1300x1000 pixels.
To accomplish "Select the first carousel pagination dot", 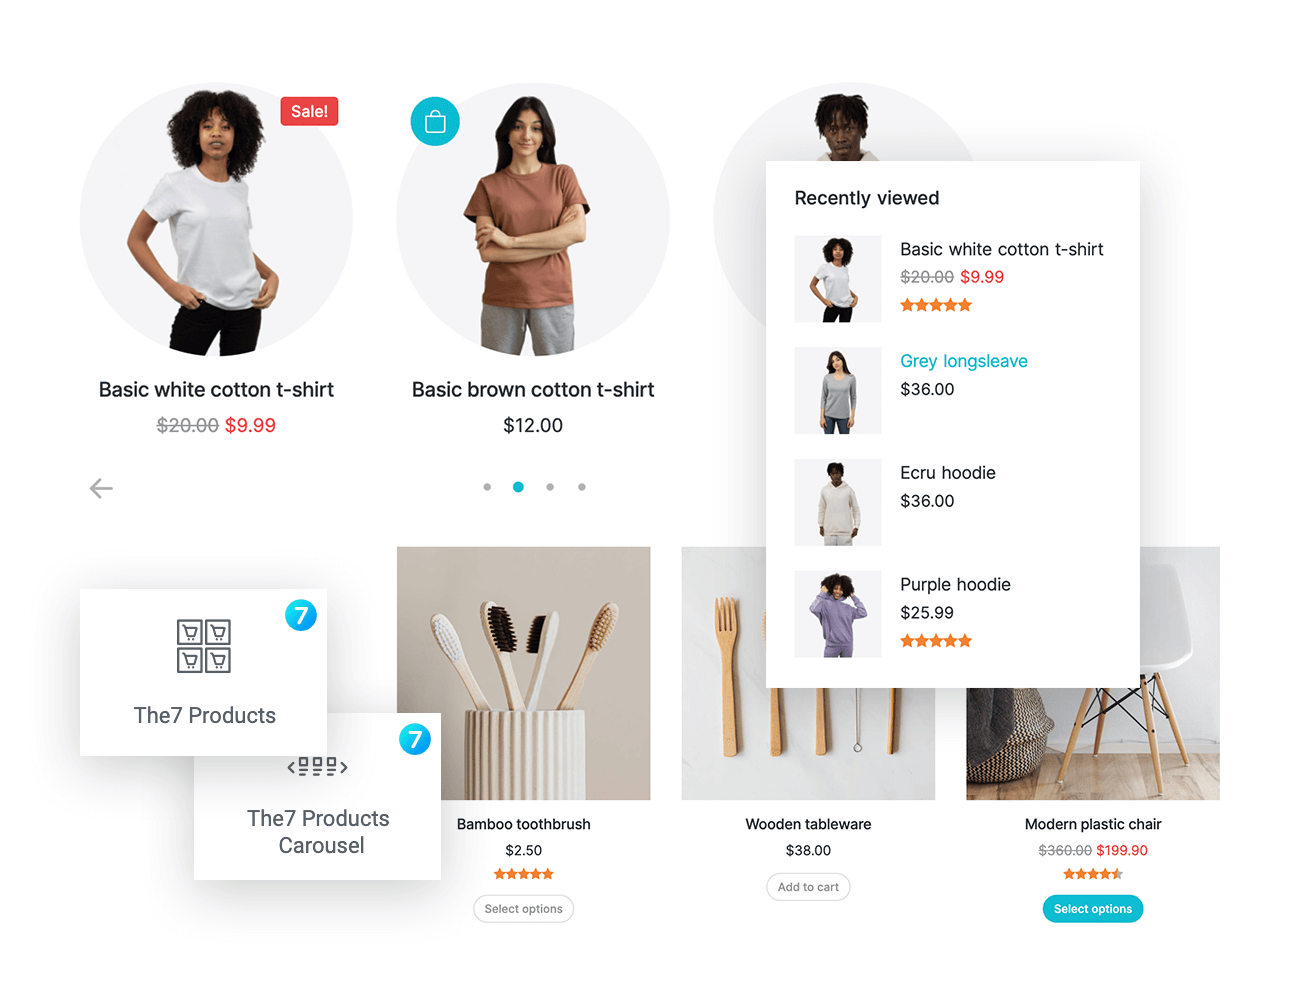I will 487,487.
